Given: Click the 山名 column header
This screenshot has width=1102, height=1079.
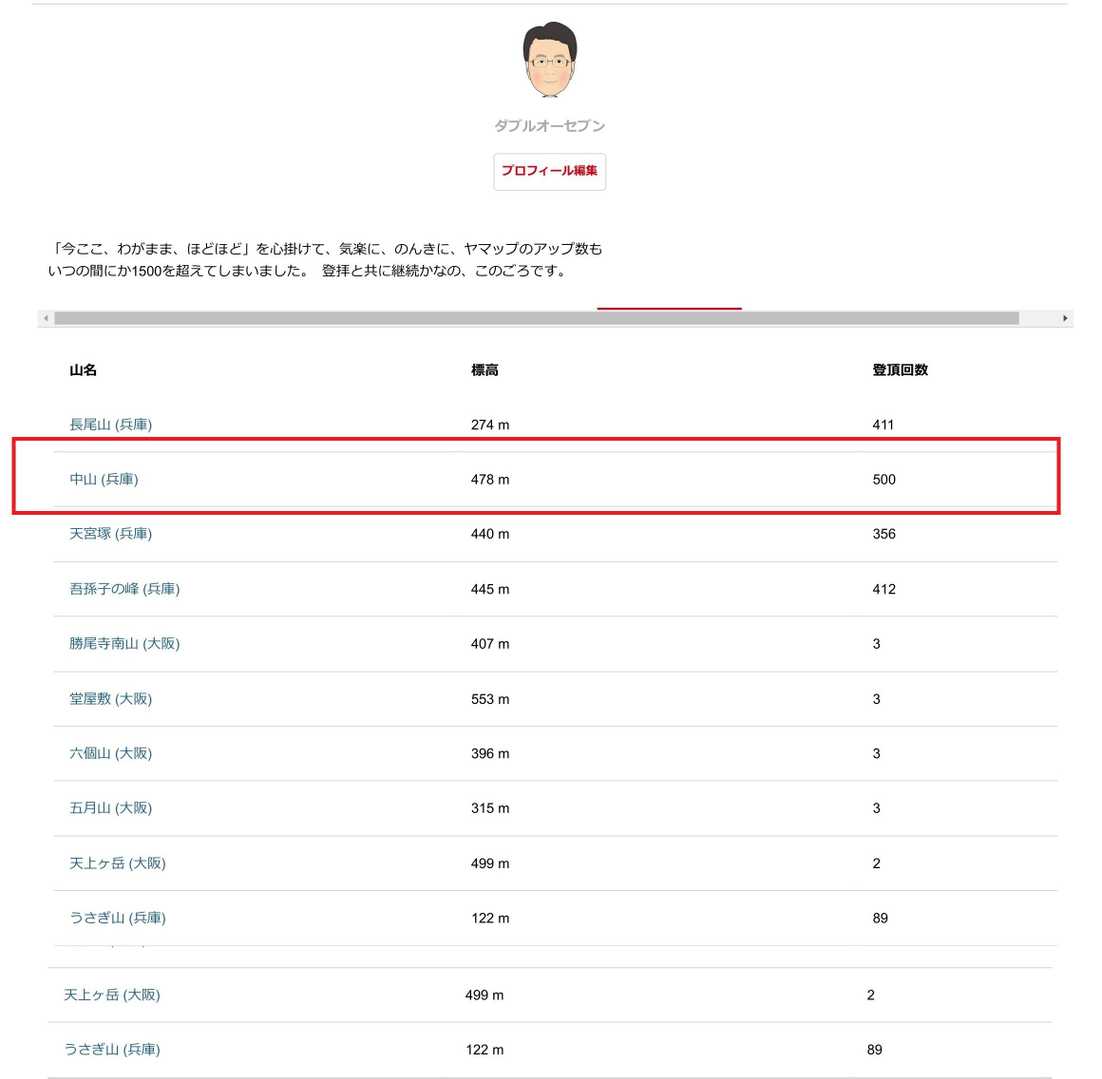Looking at the screenshot, I should click(83, 370).
